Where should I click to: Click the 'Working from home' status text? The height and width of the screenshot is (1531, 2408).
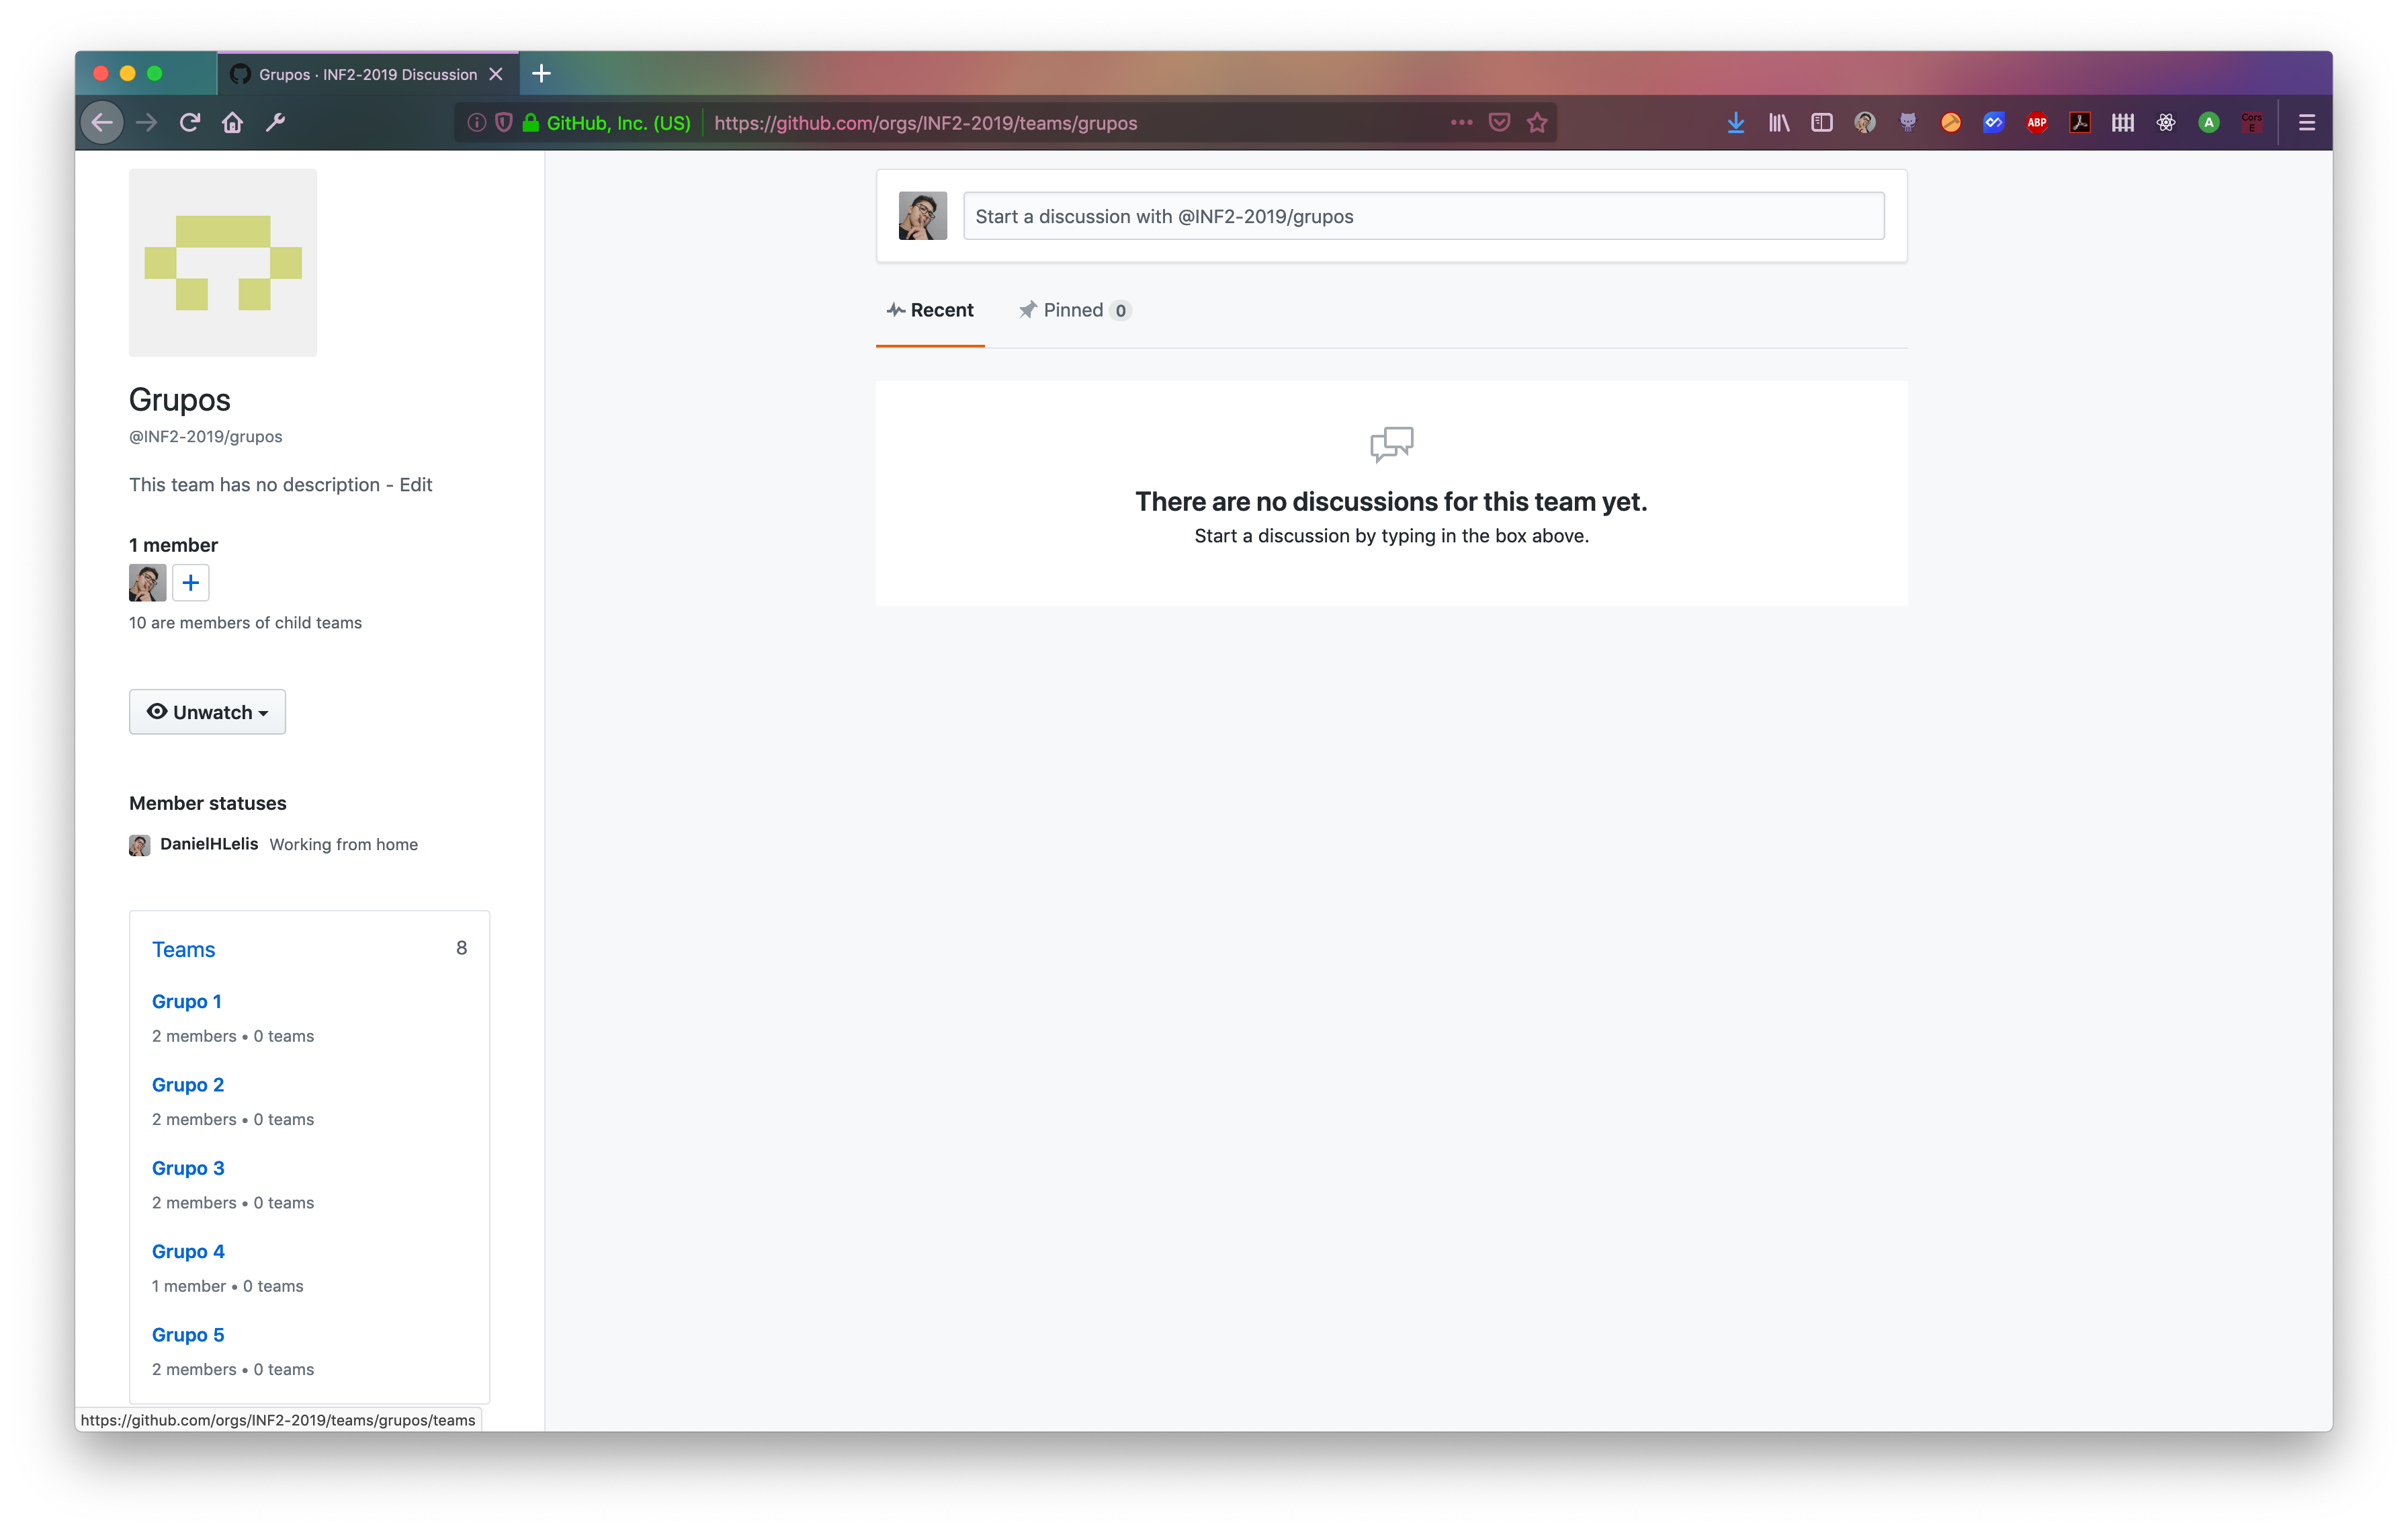point(343,844)
